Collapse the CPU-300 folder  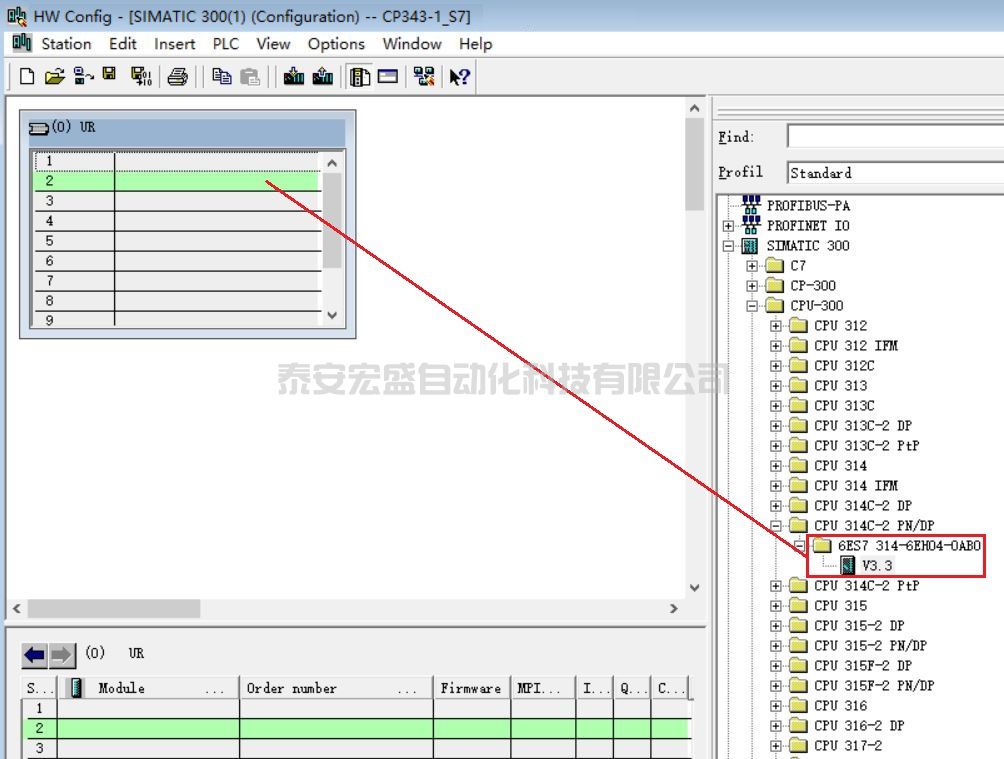coord(752,306)
